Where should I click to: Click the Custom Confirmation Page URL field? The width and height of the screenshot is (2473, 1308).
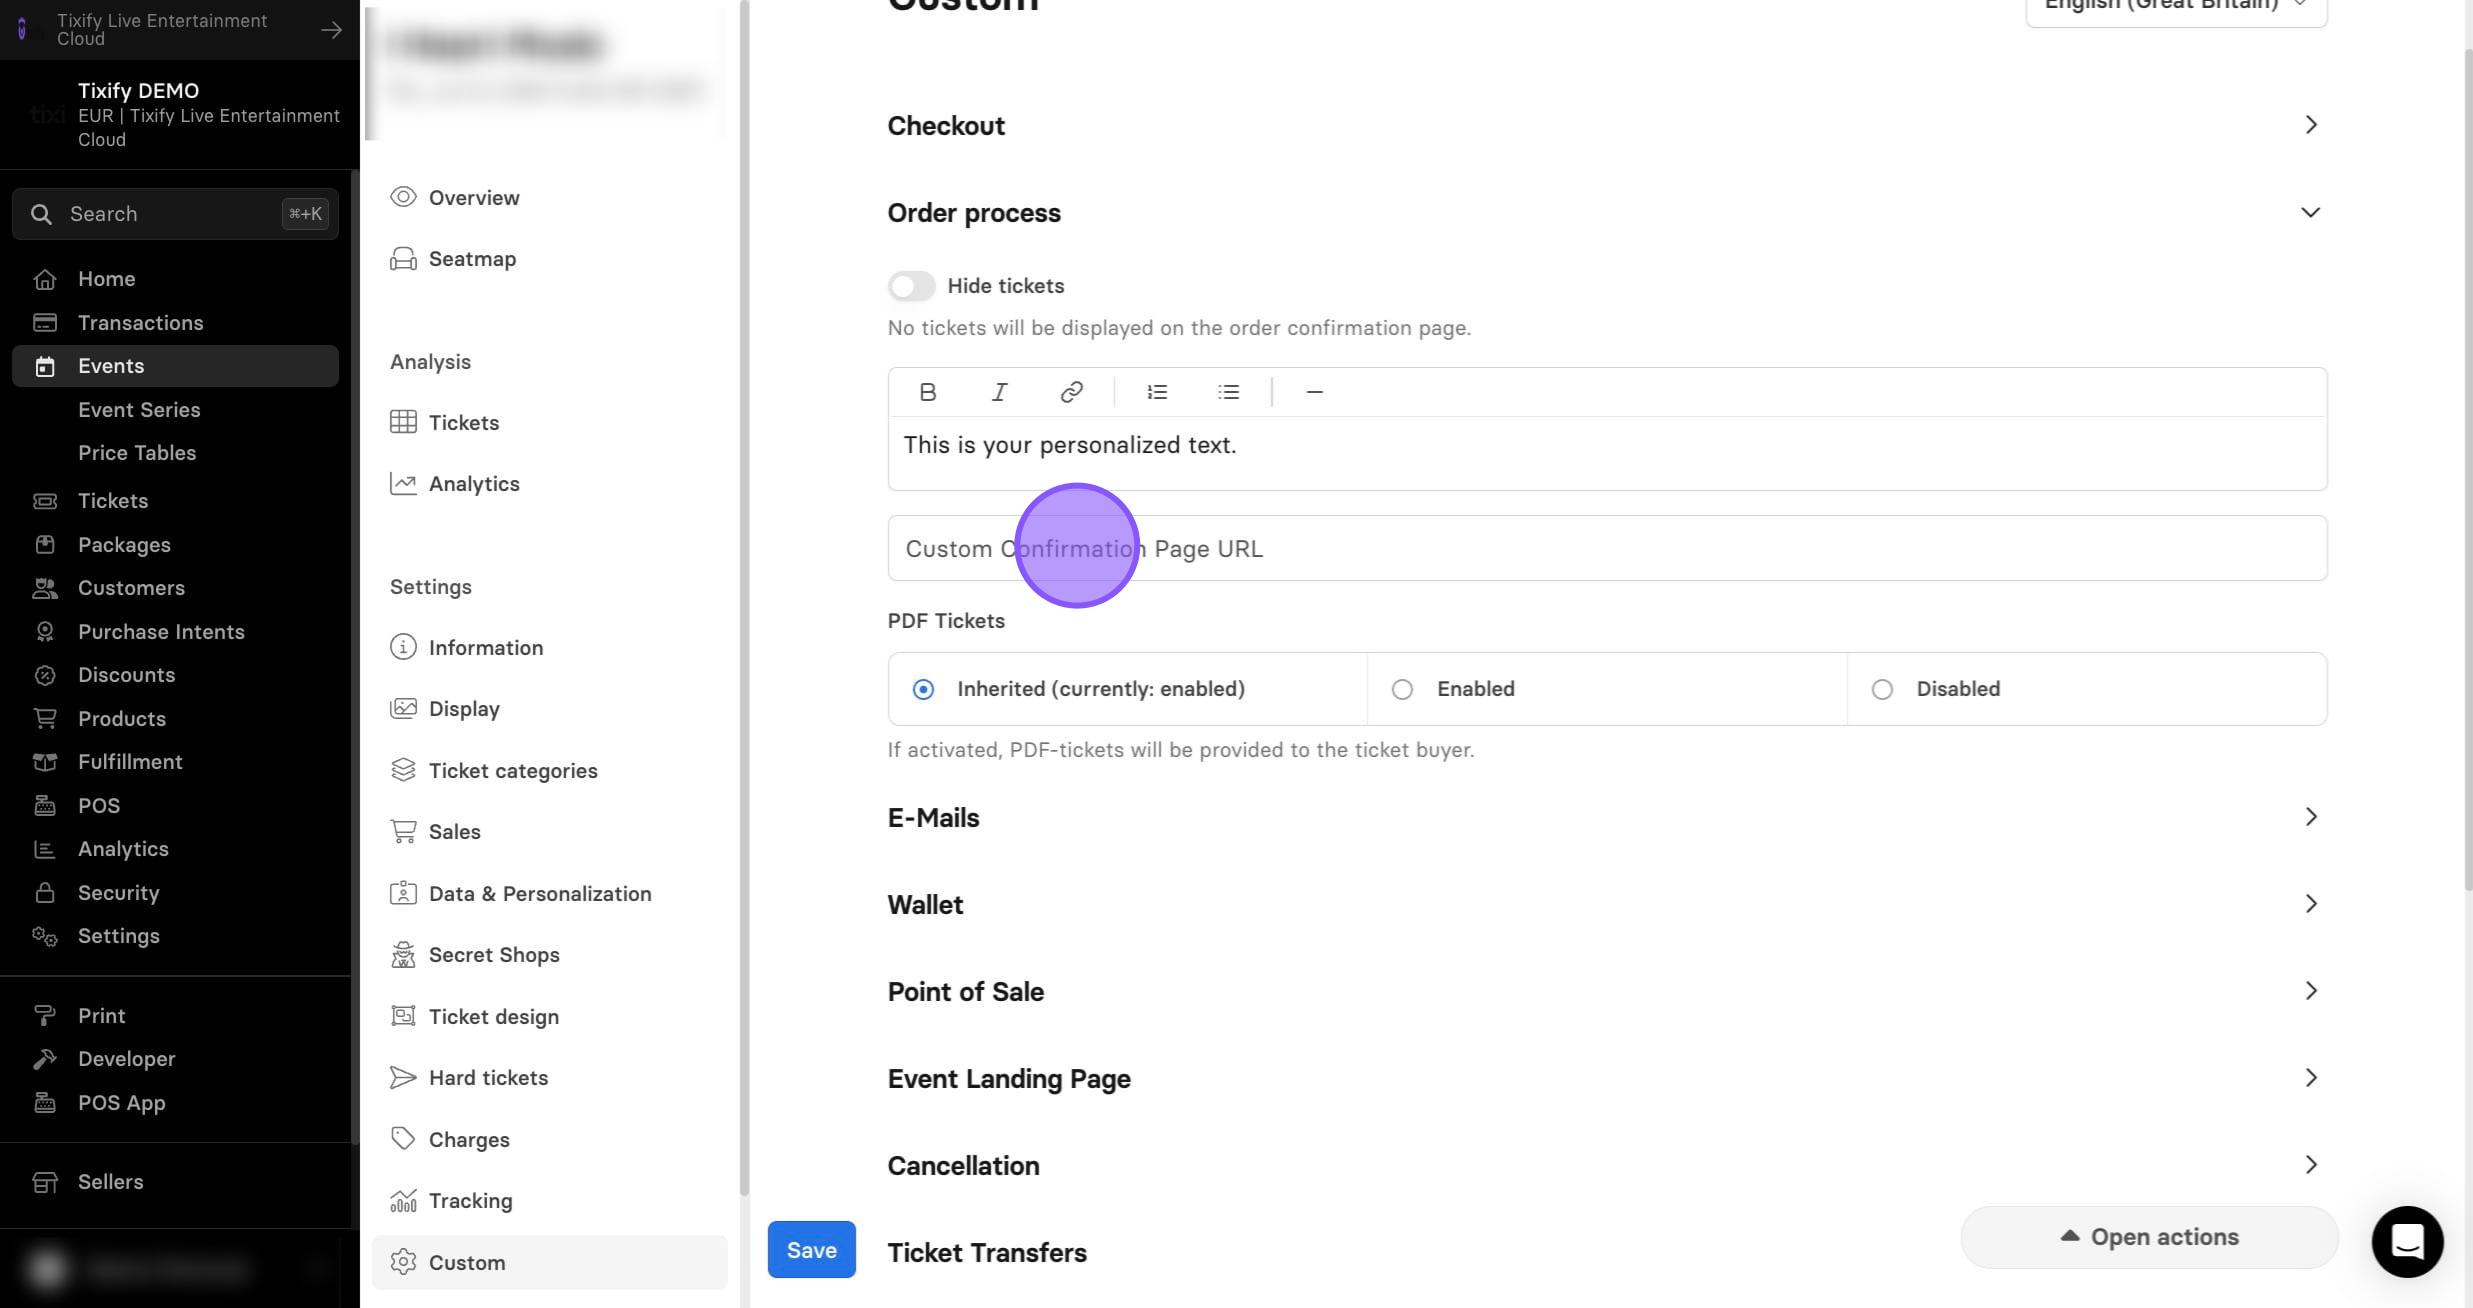(x=1607, y=548)
